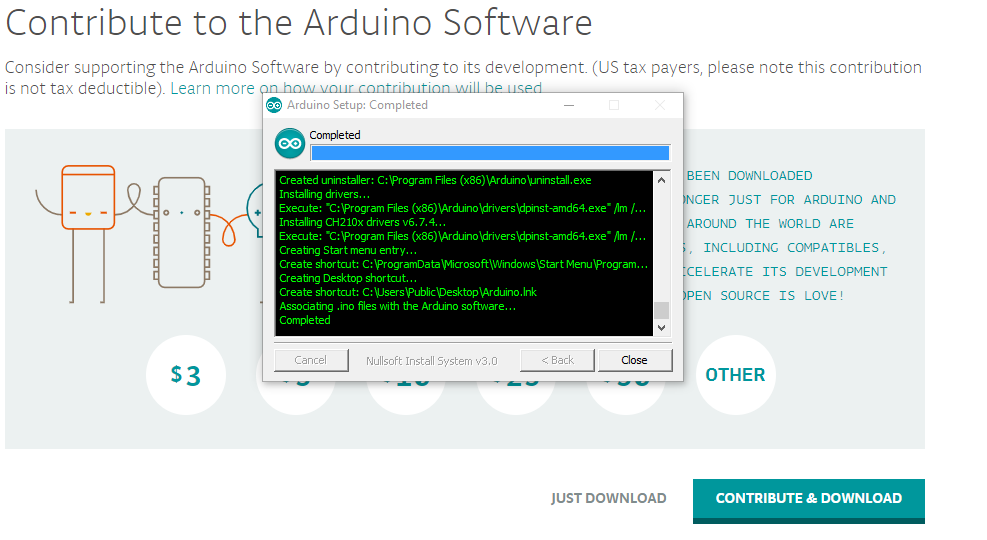Open Learn more on how your contribution link
Screen dimensions: 987x540
pos(356,88)
